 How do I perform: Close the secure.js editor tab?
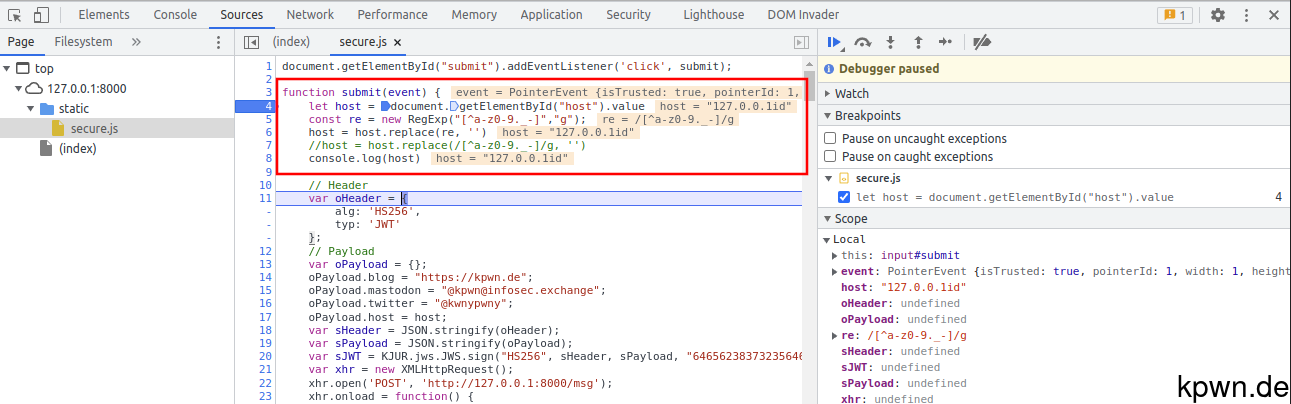point(397,43)
